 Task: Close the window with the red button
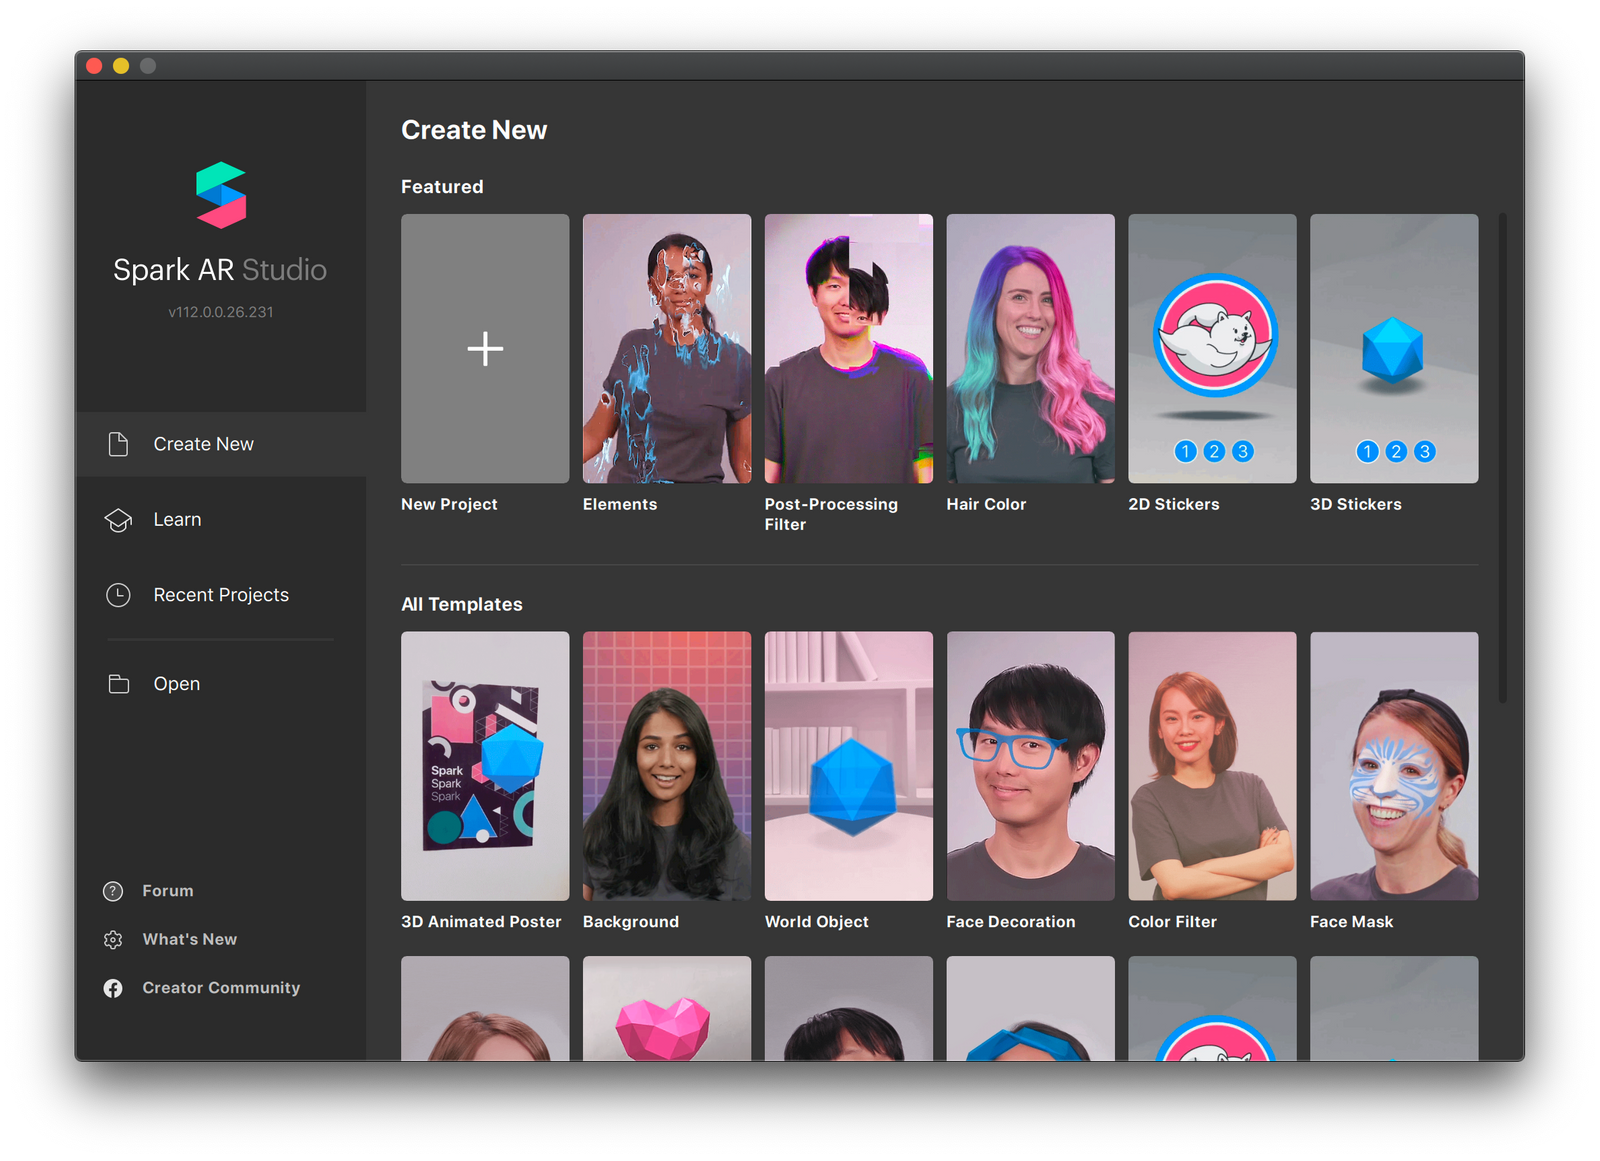(94, 66)
